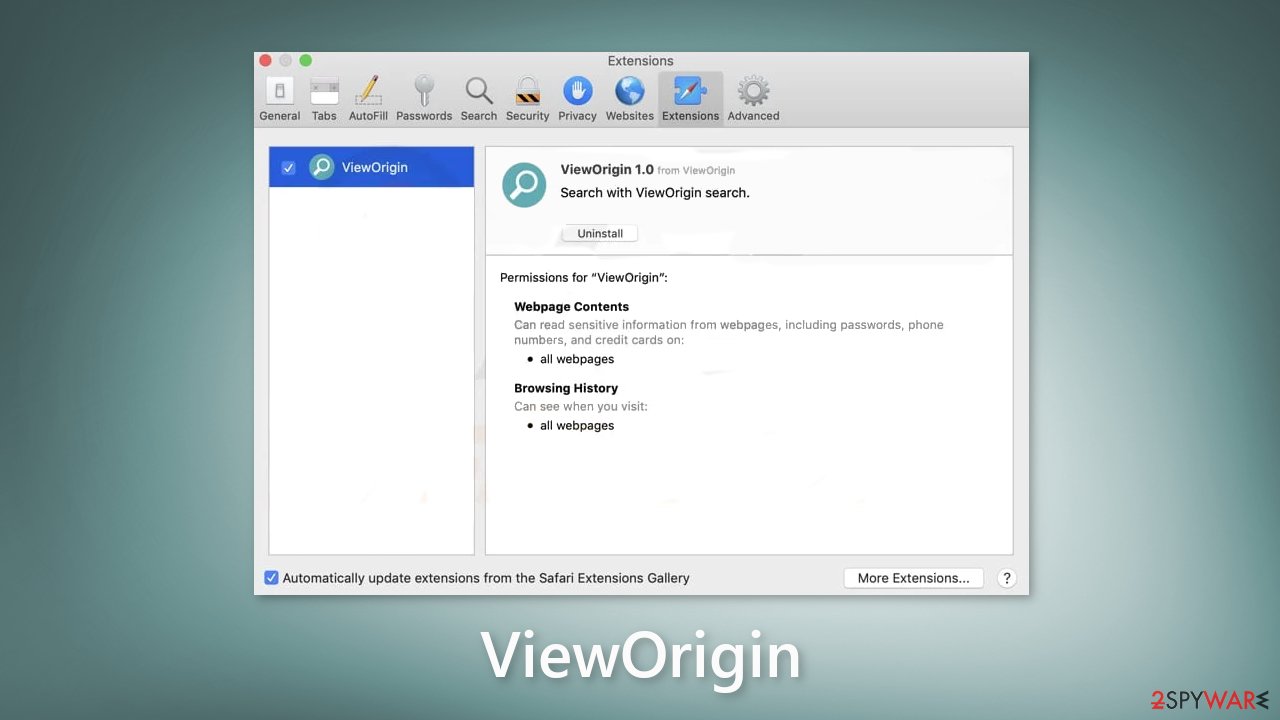The width and height of the screenshot is (1280, 720).
Task: Open the Tabs settings icon
Action: coord(324,95)
